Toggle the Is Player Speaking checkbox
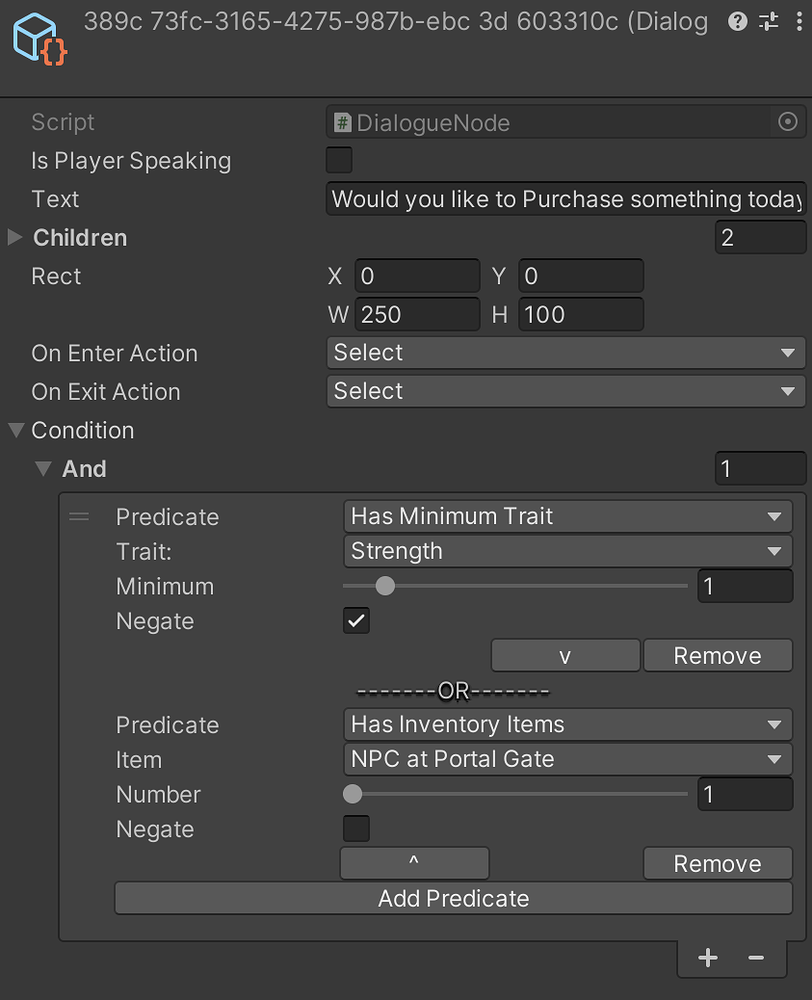The width and height of the screenshot is (812, 1000). (x=339, y=160)
